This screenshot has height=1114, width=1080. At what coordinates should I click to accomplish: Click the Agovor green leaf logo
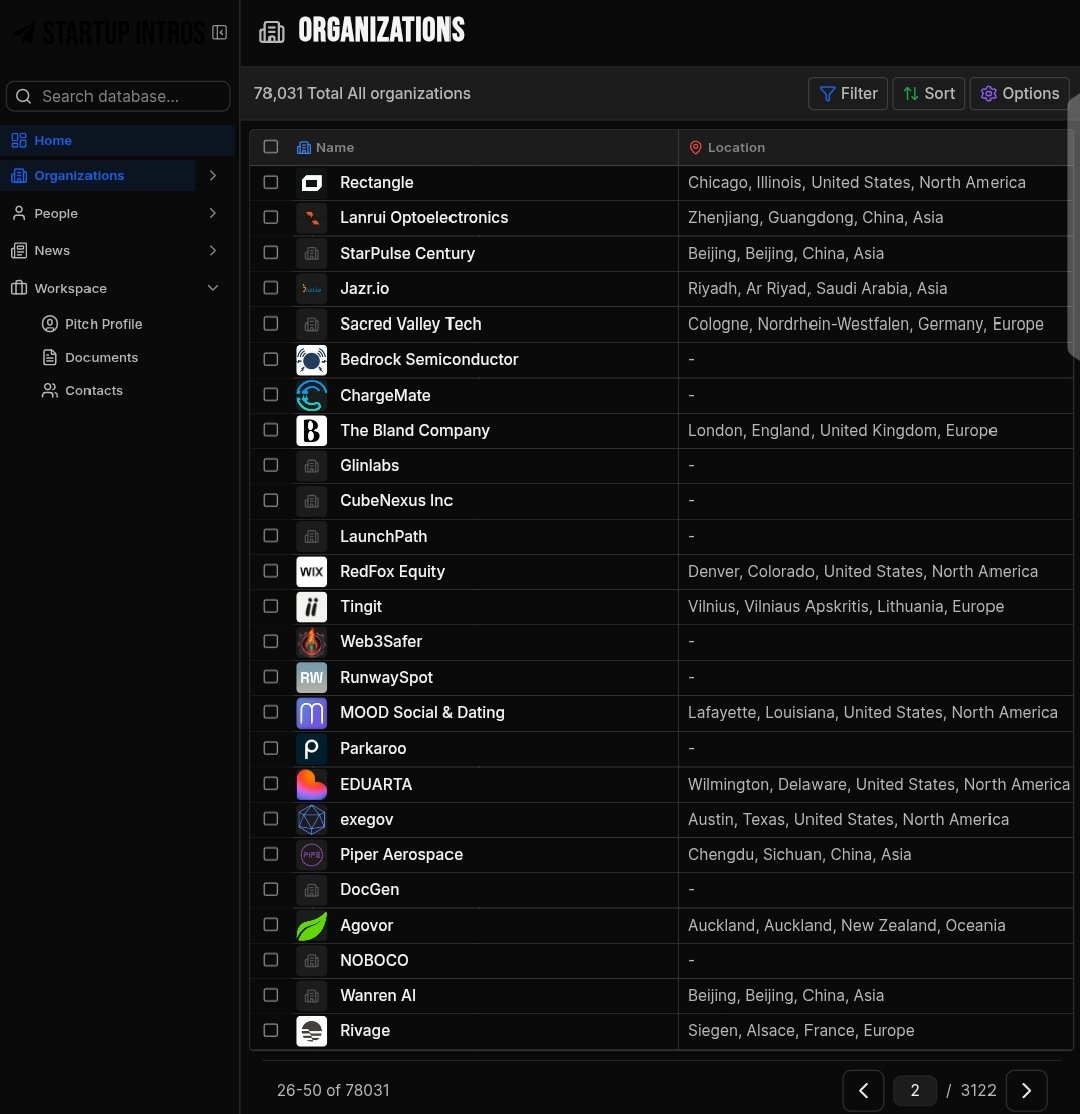pyautogui.click(x=311, y=925)
